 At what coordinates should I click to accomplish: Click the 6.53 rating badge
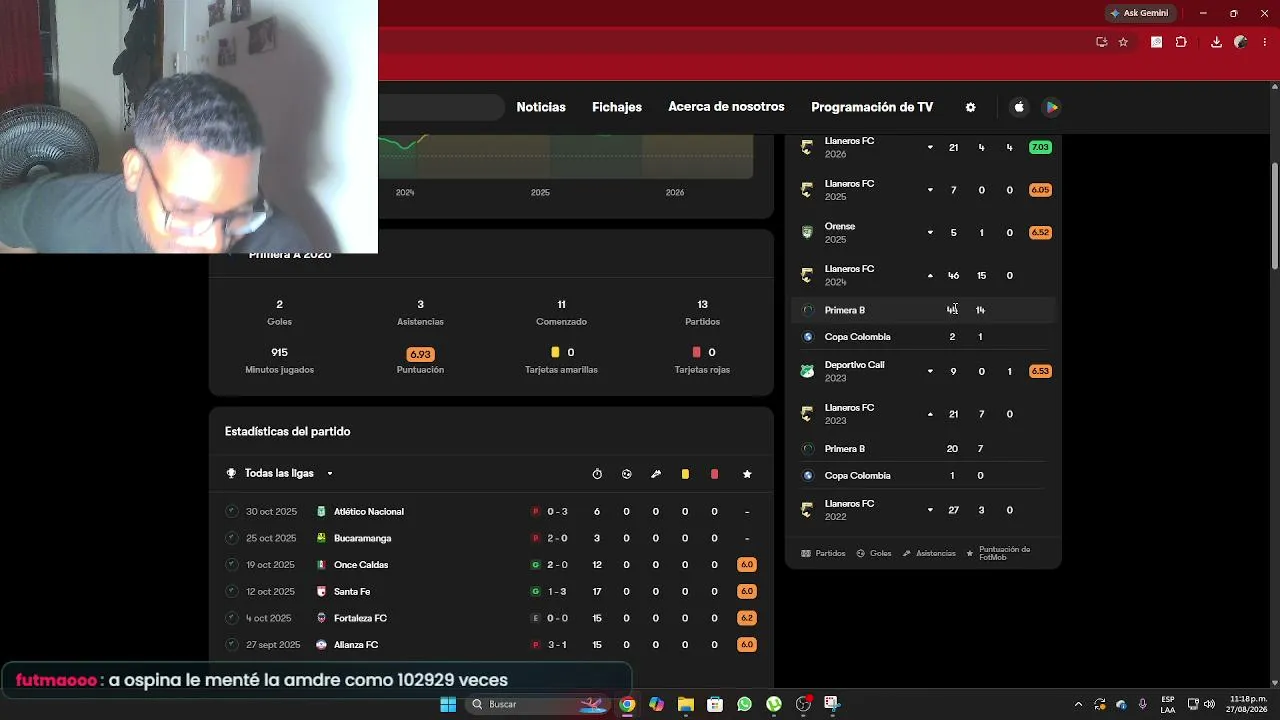[1040, 371]
